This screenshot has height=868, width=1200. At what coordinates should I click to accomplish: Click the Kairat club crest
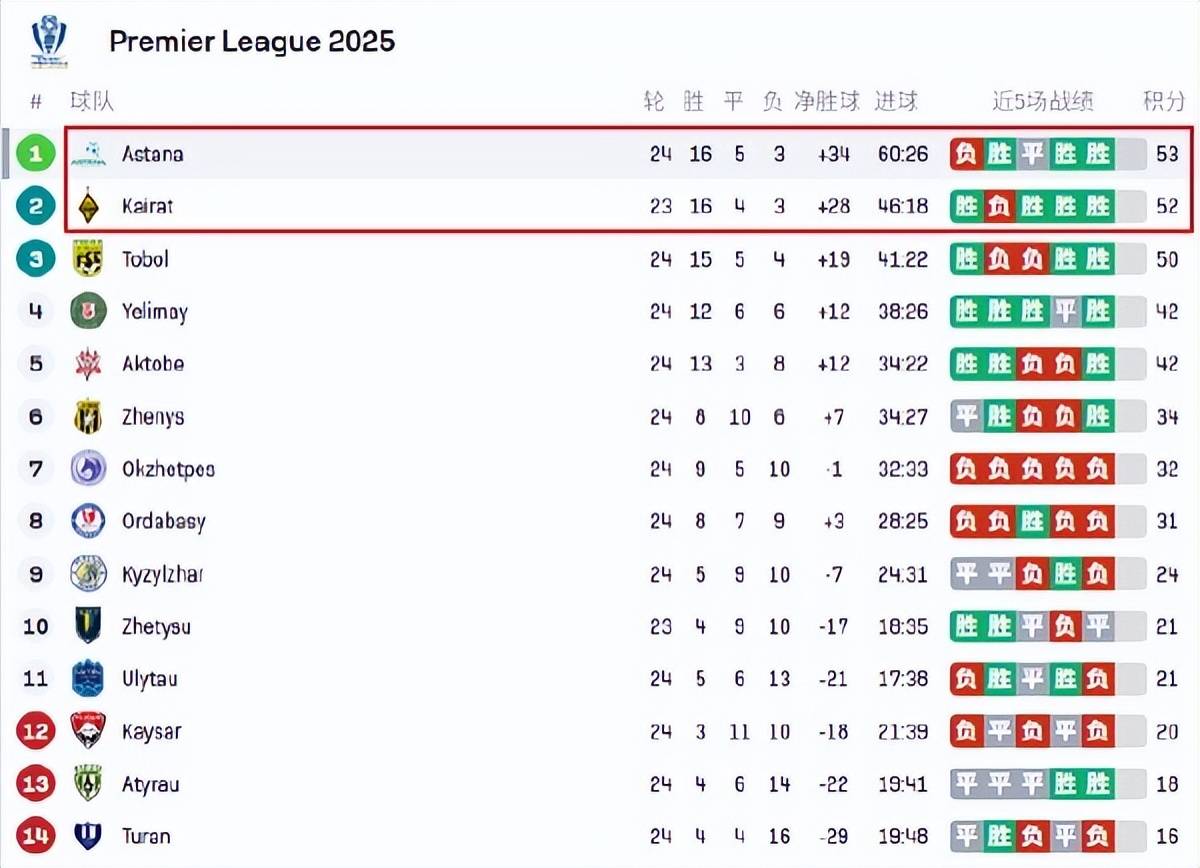[89, 207]
